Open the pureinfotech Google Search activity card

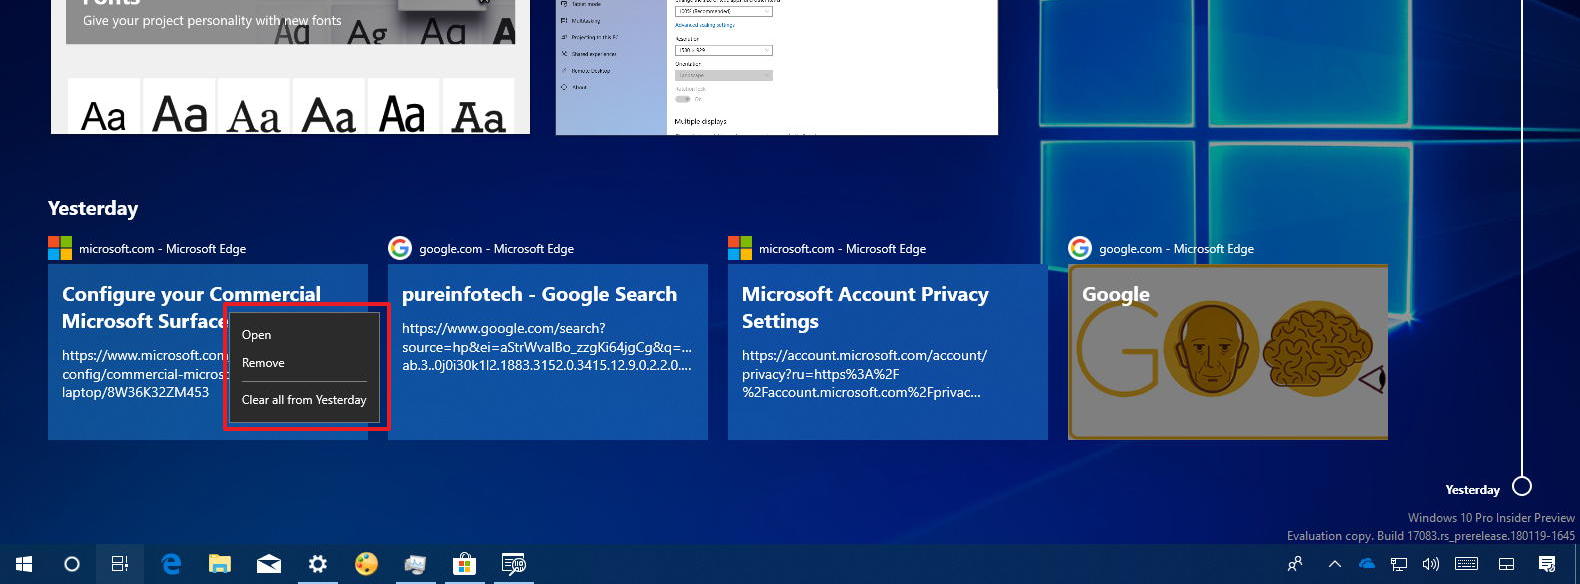(x=548, y=352)
